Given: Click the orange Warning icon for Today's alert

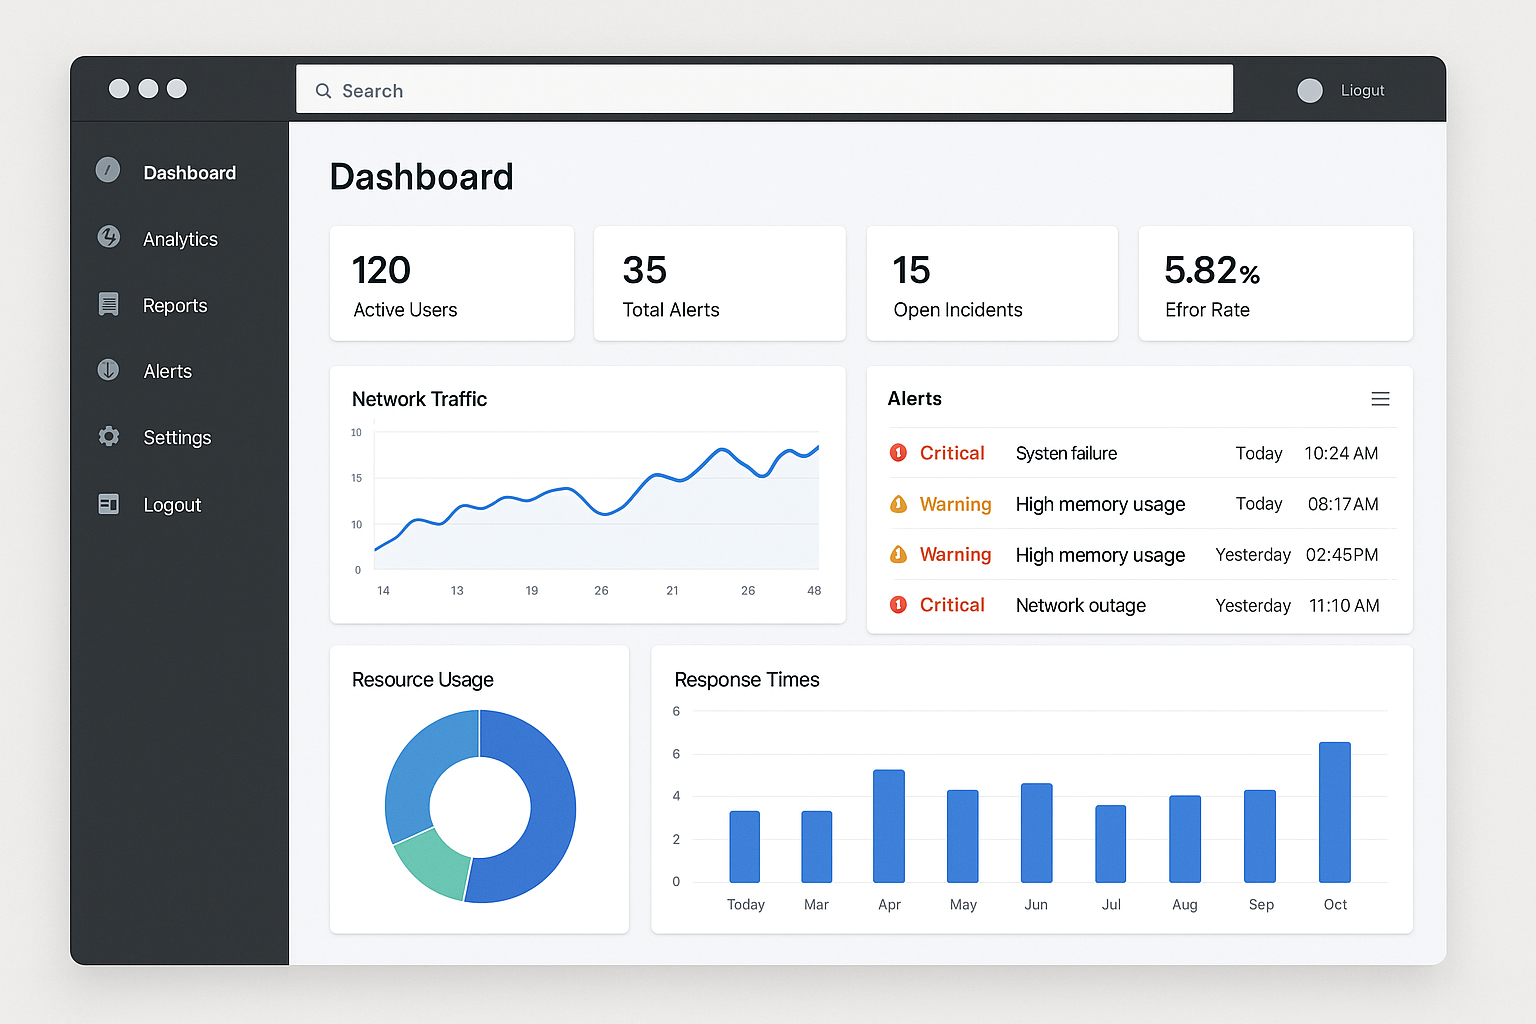Looking at the screenshot, I should [898, 504].
